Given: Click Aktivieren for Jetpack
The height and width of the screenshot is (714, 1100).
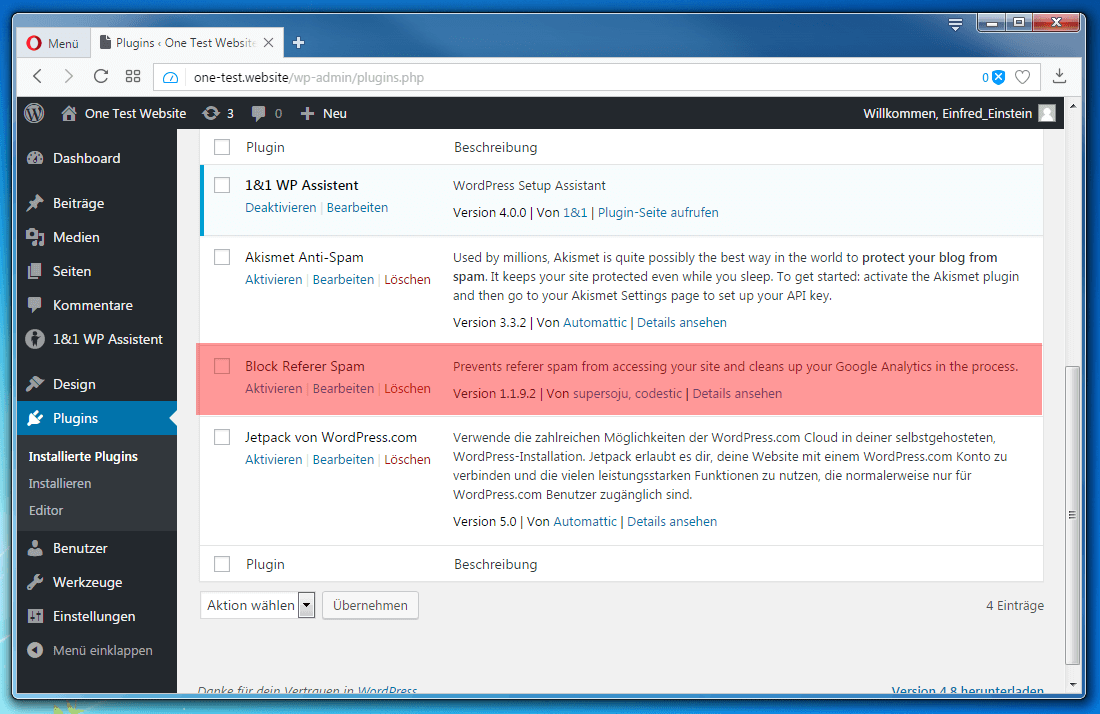Looking at the screenshot, I should point(274,459).
